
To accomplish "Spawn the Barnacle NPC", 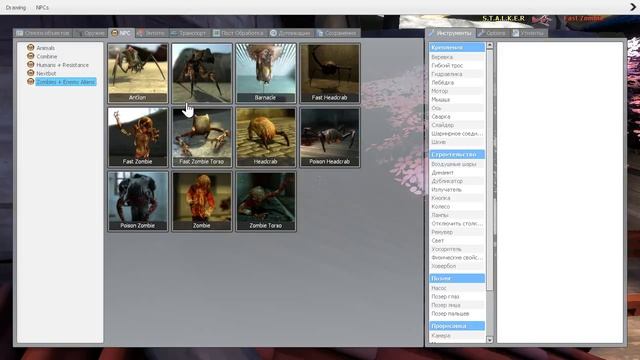I will pyautogui.click(x=266, y=73).
